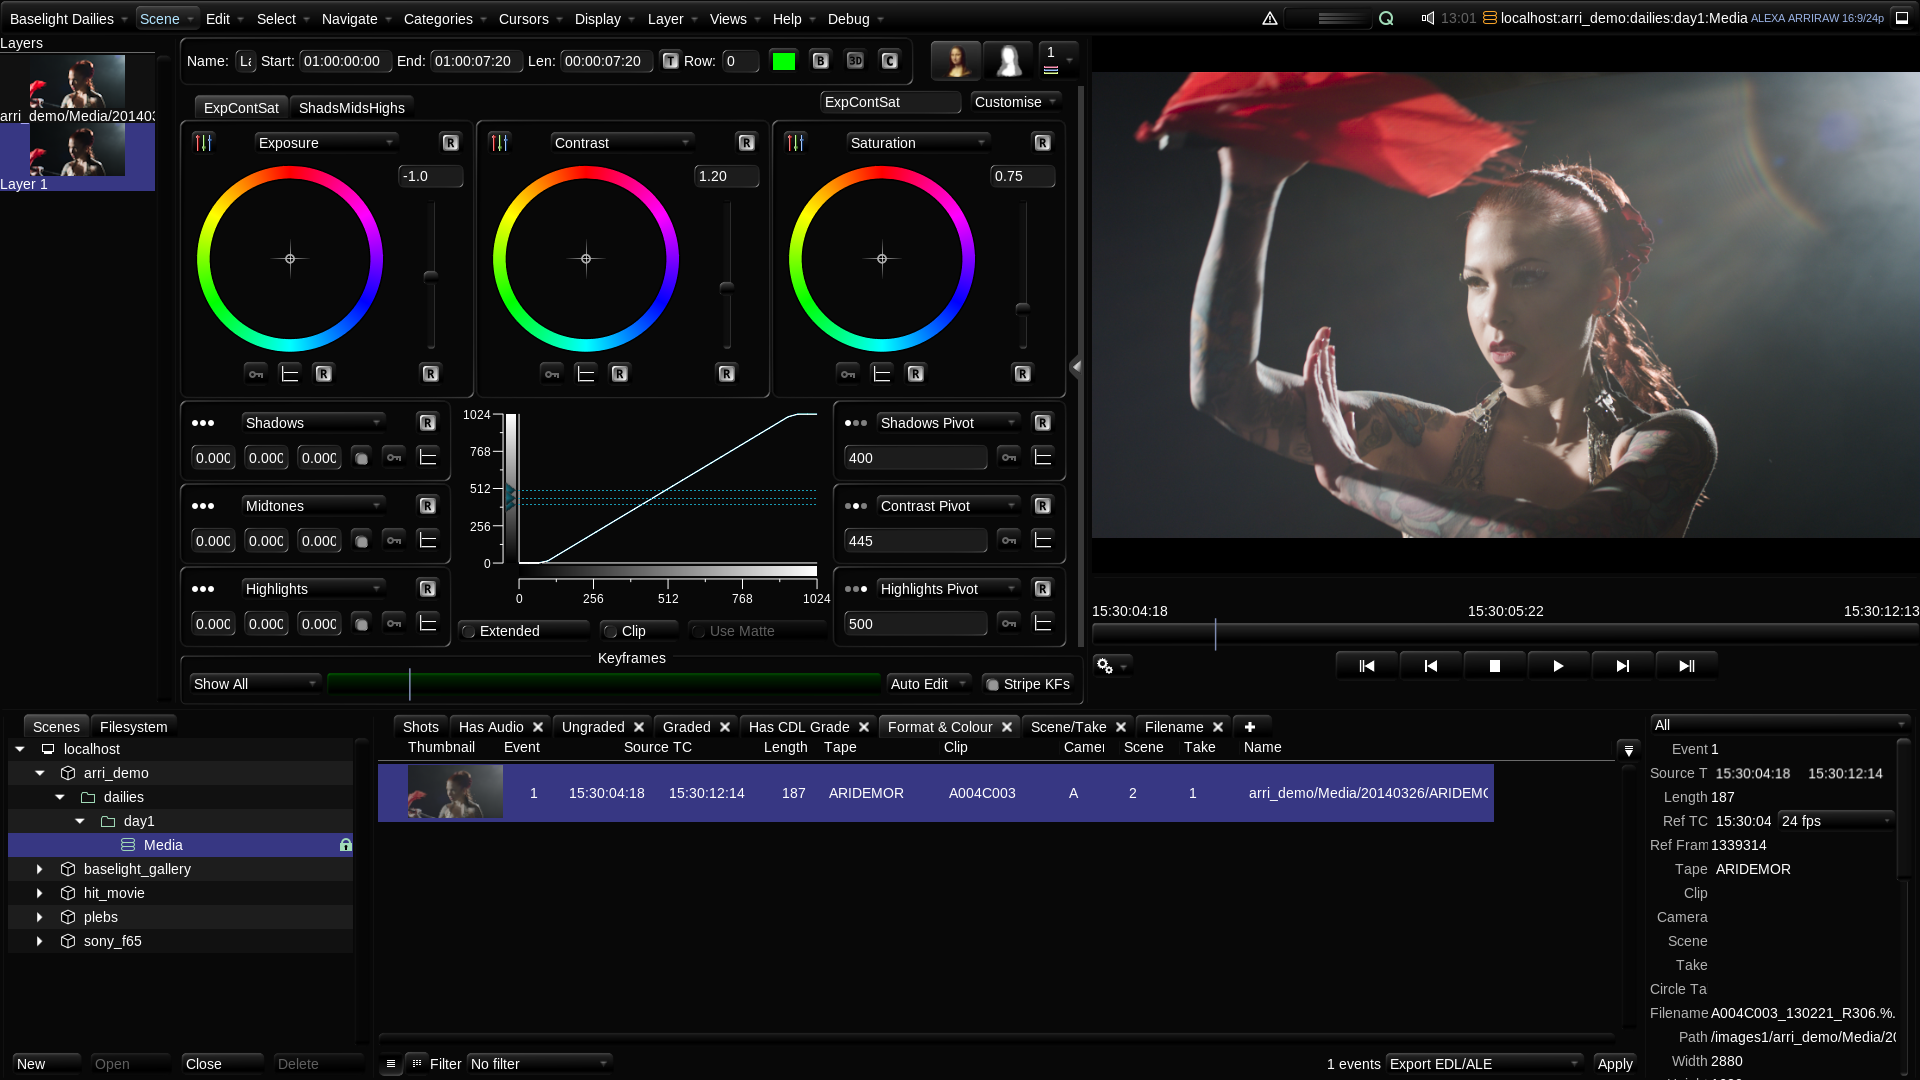
Task: Open Saturation RGB sliders mode icon
Action: 795,143
